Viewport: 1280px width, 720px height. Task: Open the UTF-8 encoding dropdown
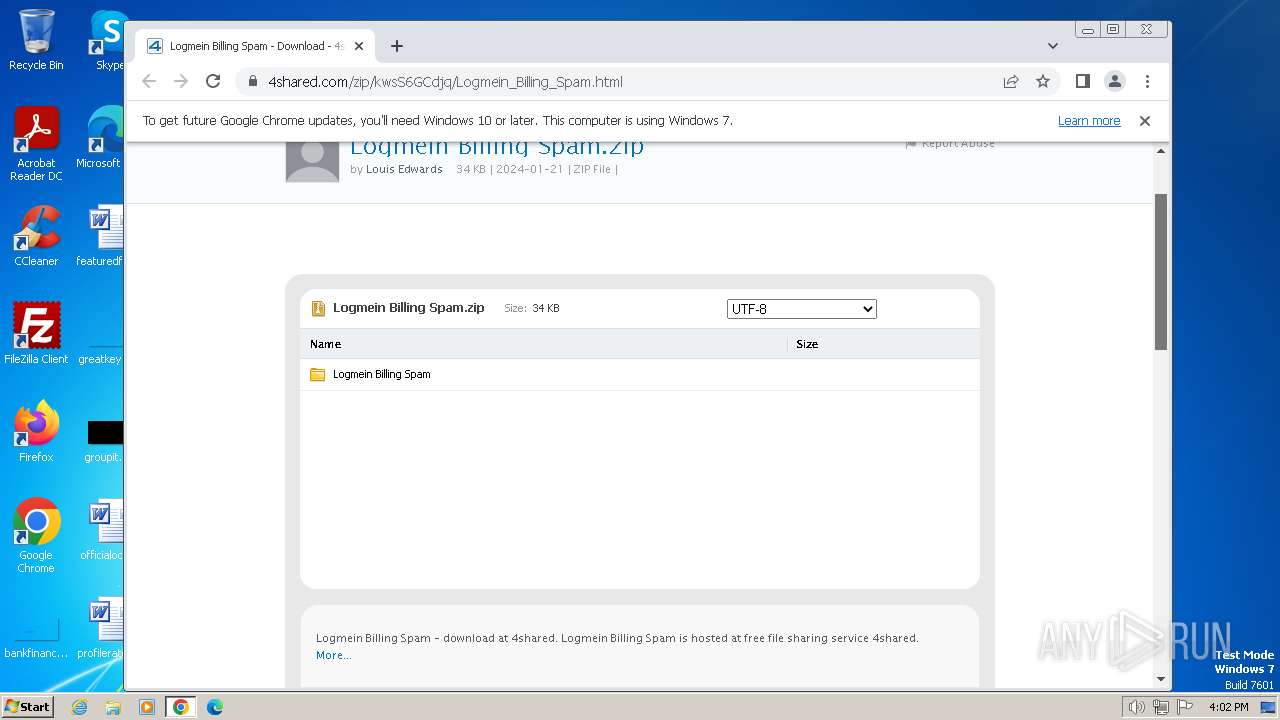coord(801,309)
